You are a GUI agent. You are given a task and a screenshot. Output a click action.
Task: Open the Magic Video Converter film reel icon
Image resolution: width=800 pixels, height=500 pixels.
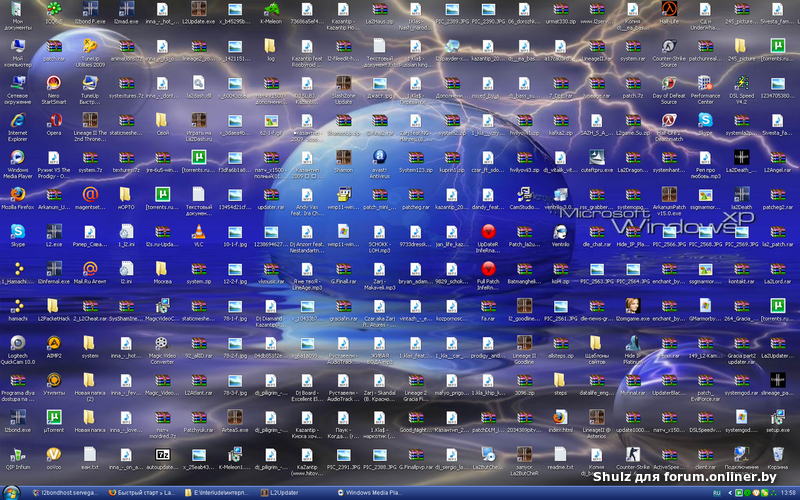point(162,343)
